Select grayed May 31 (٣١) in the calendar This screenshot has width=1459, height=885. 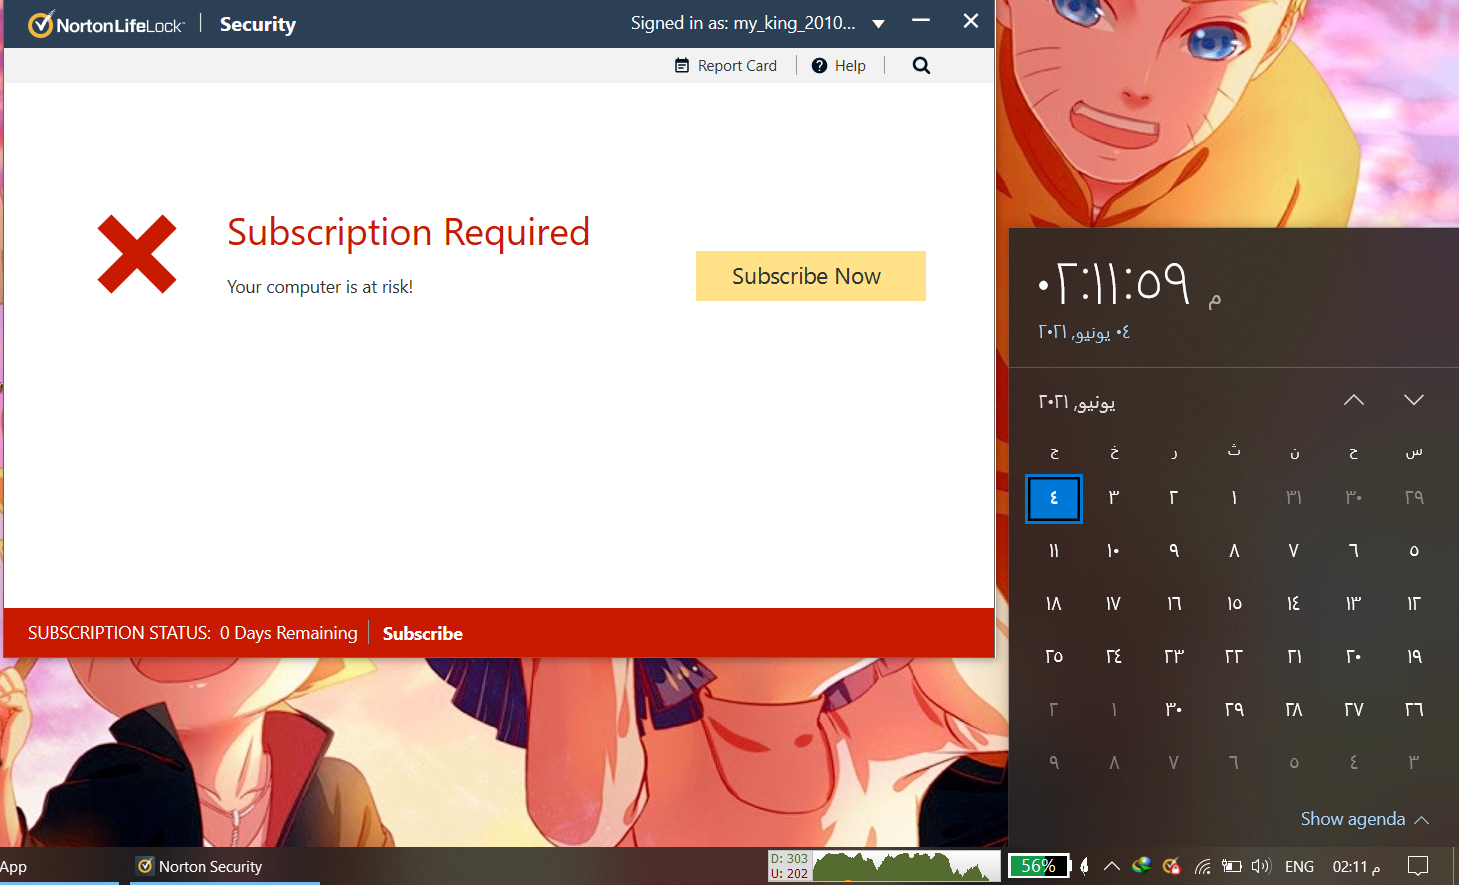tap(1294, 498)
